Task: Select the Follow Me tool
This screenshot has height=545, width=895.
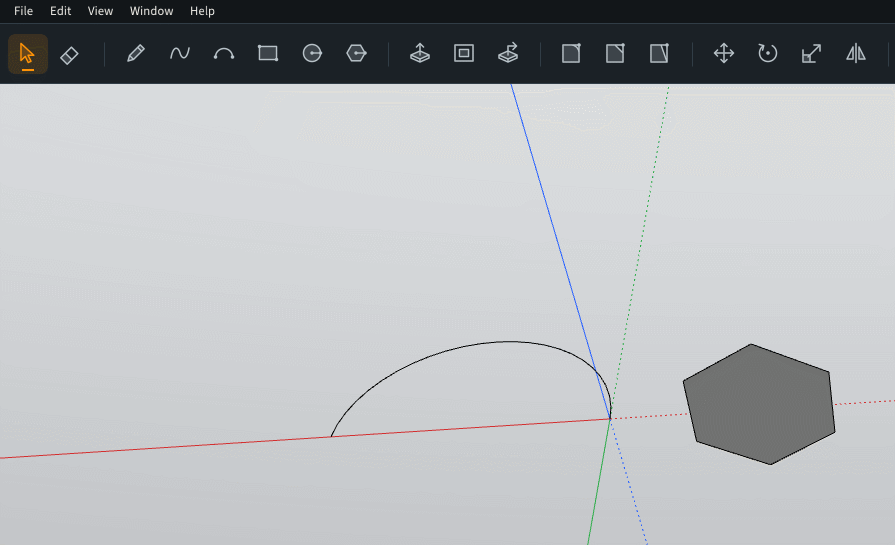Action: 508,54
